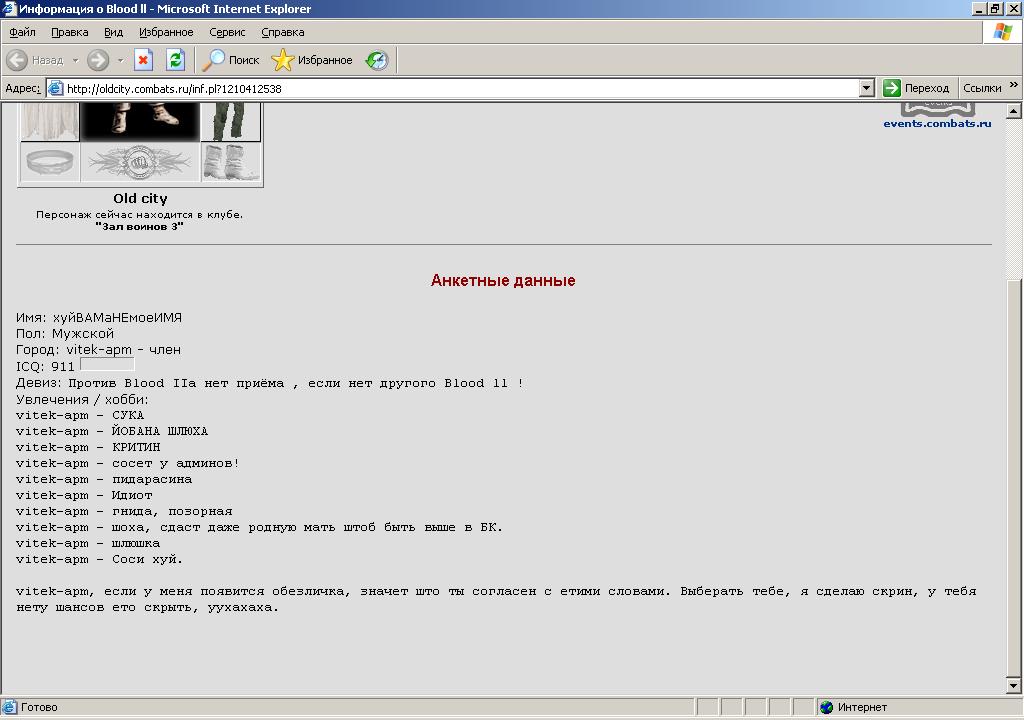Click the Пол: Мужской line
This screenshot has width=1024, height=720.
[x=65, y=333]
